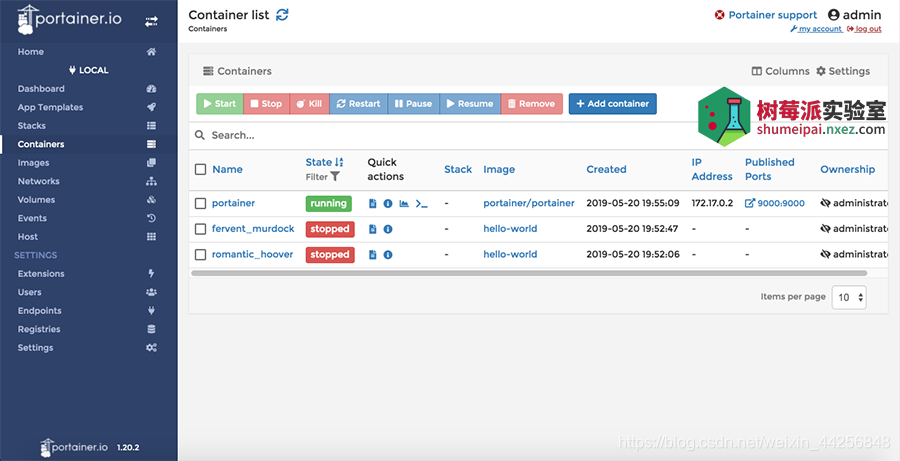Select the portainer container checkbox
900x461 pixels.
(200, 203)
